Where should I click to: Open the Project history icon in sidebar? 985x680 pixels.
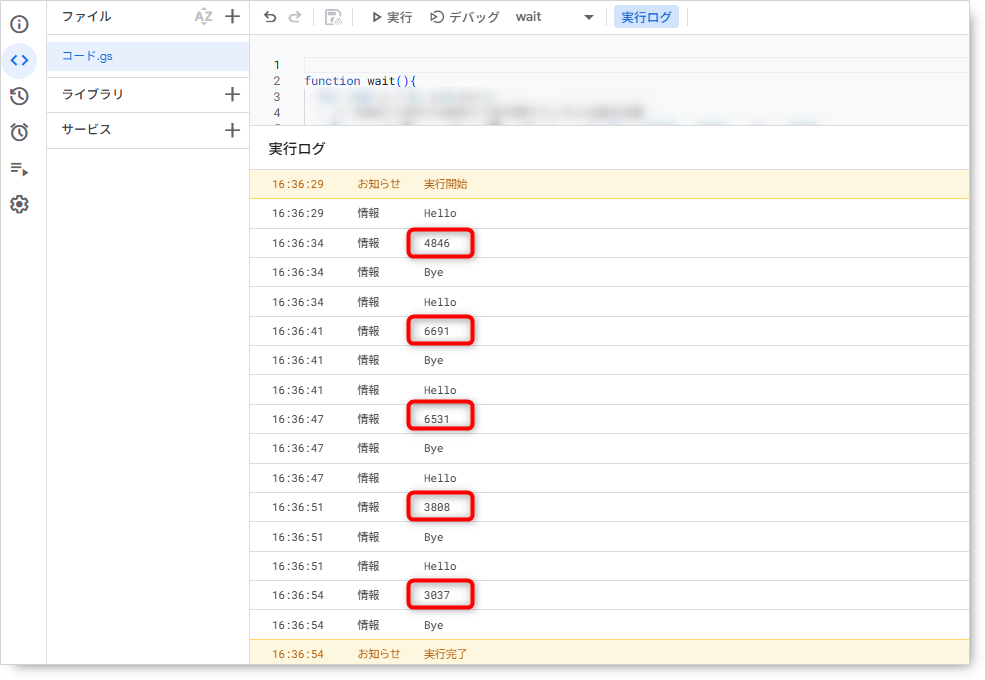tap(19, 96)
